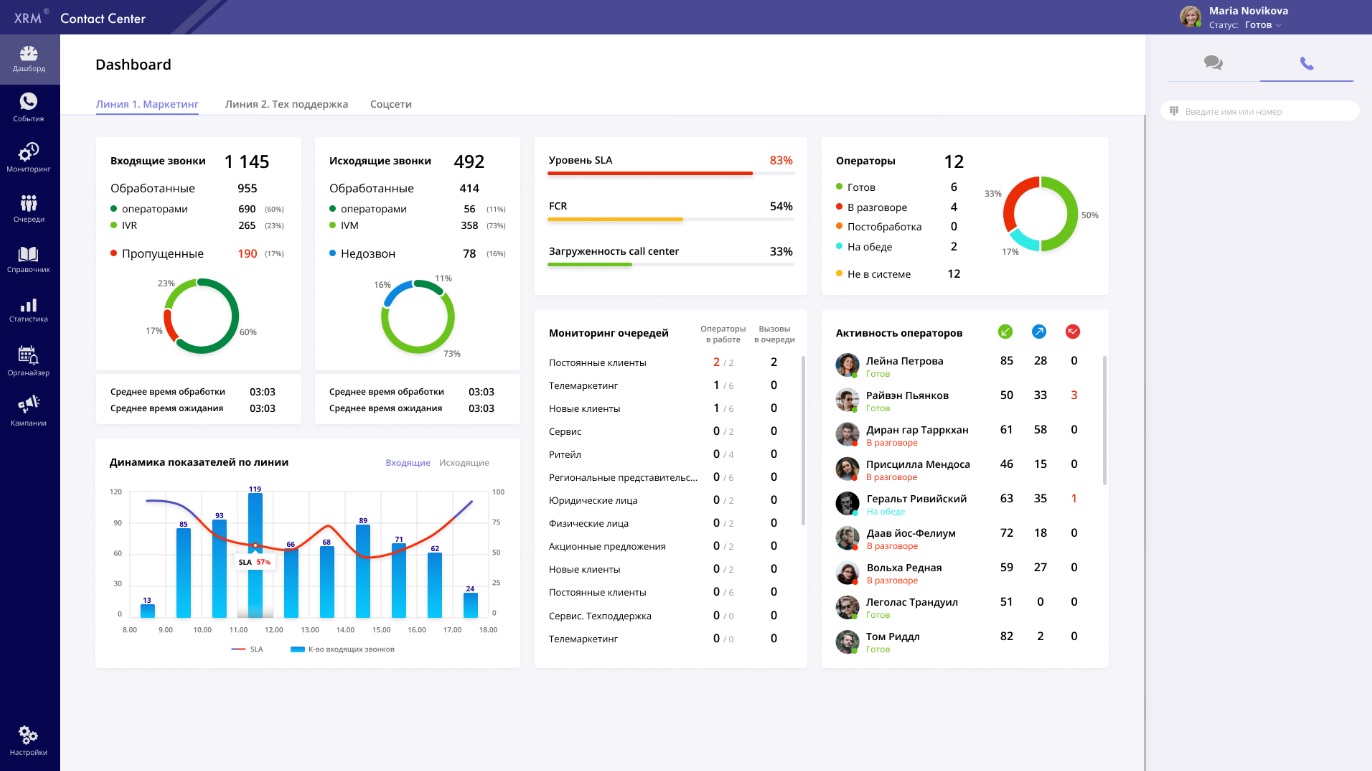Expand the Готов status dropdown
Viewport: 1372px width, 771px height.
[x=1263, y=25]
